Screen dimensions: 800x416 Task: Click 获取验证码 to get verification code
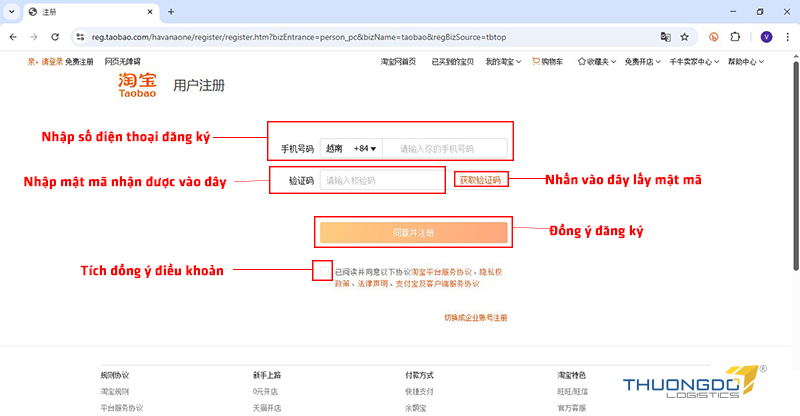point(480,180)
